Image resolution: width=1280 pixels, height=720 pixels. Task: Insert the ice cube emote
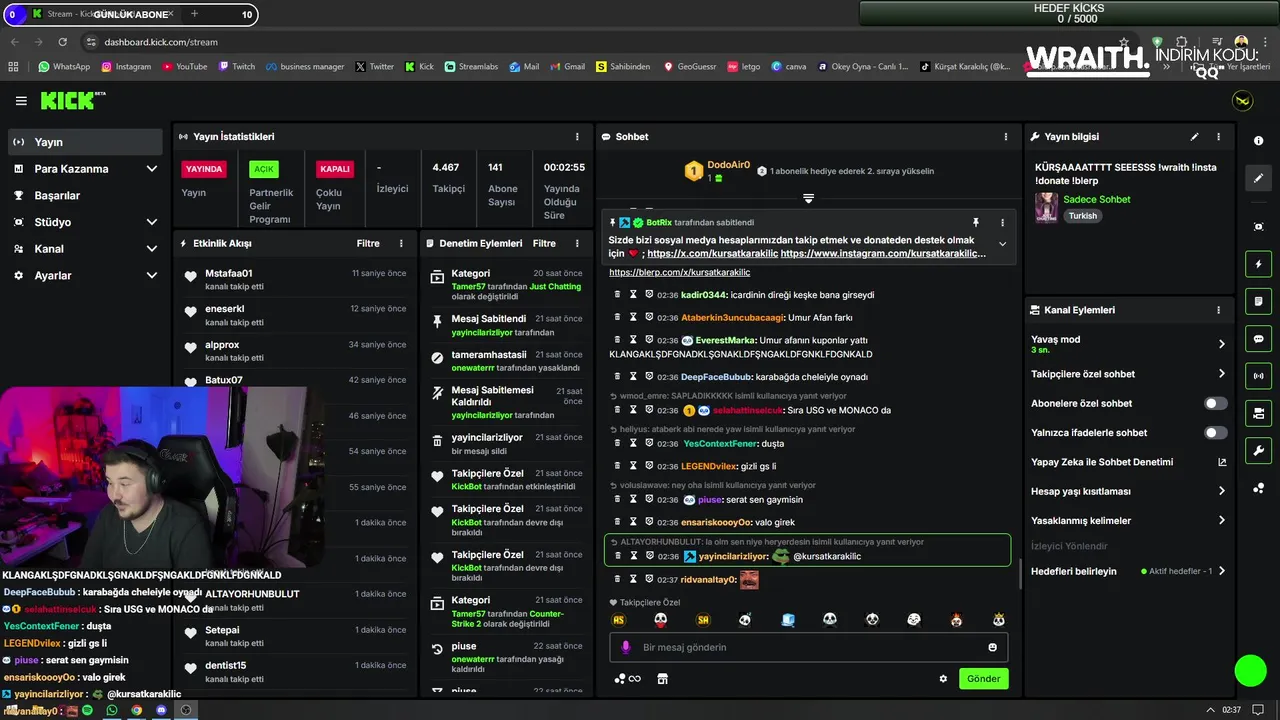788,620
